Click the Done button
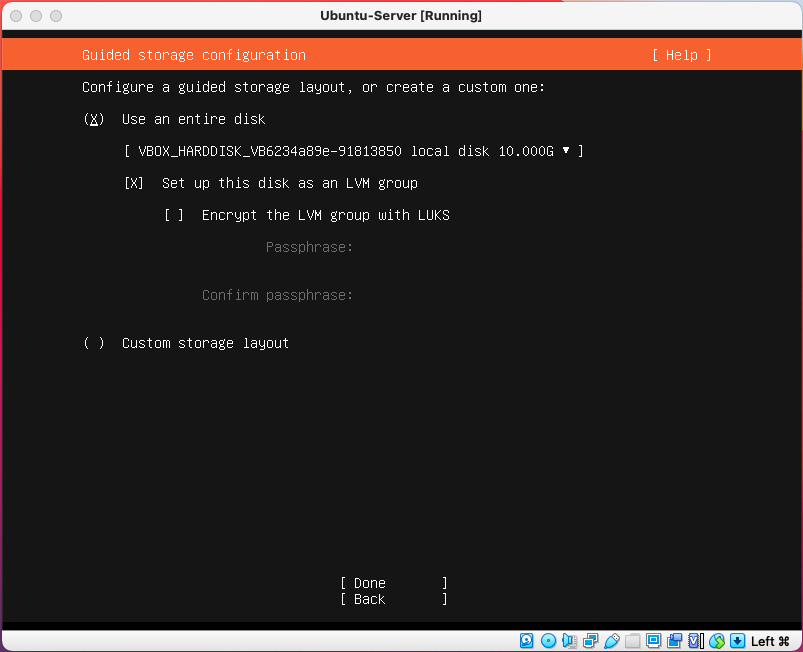803x652 pixels. [394, 583]
